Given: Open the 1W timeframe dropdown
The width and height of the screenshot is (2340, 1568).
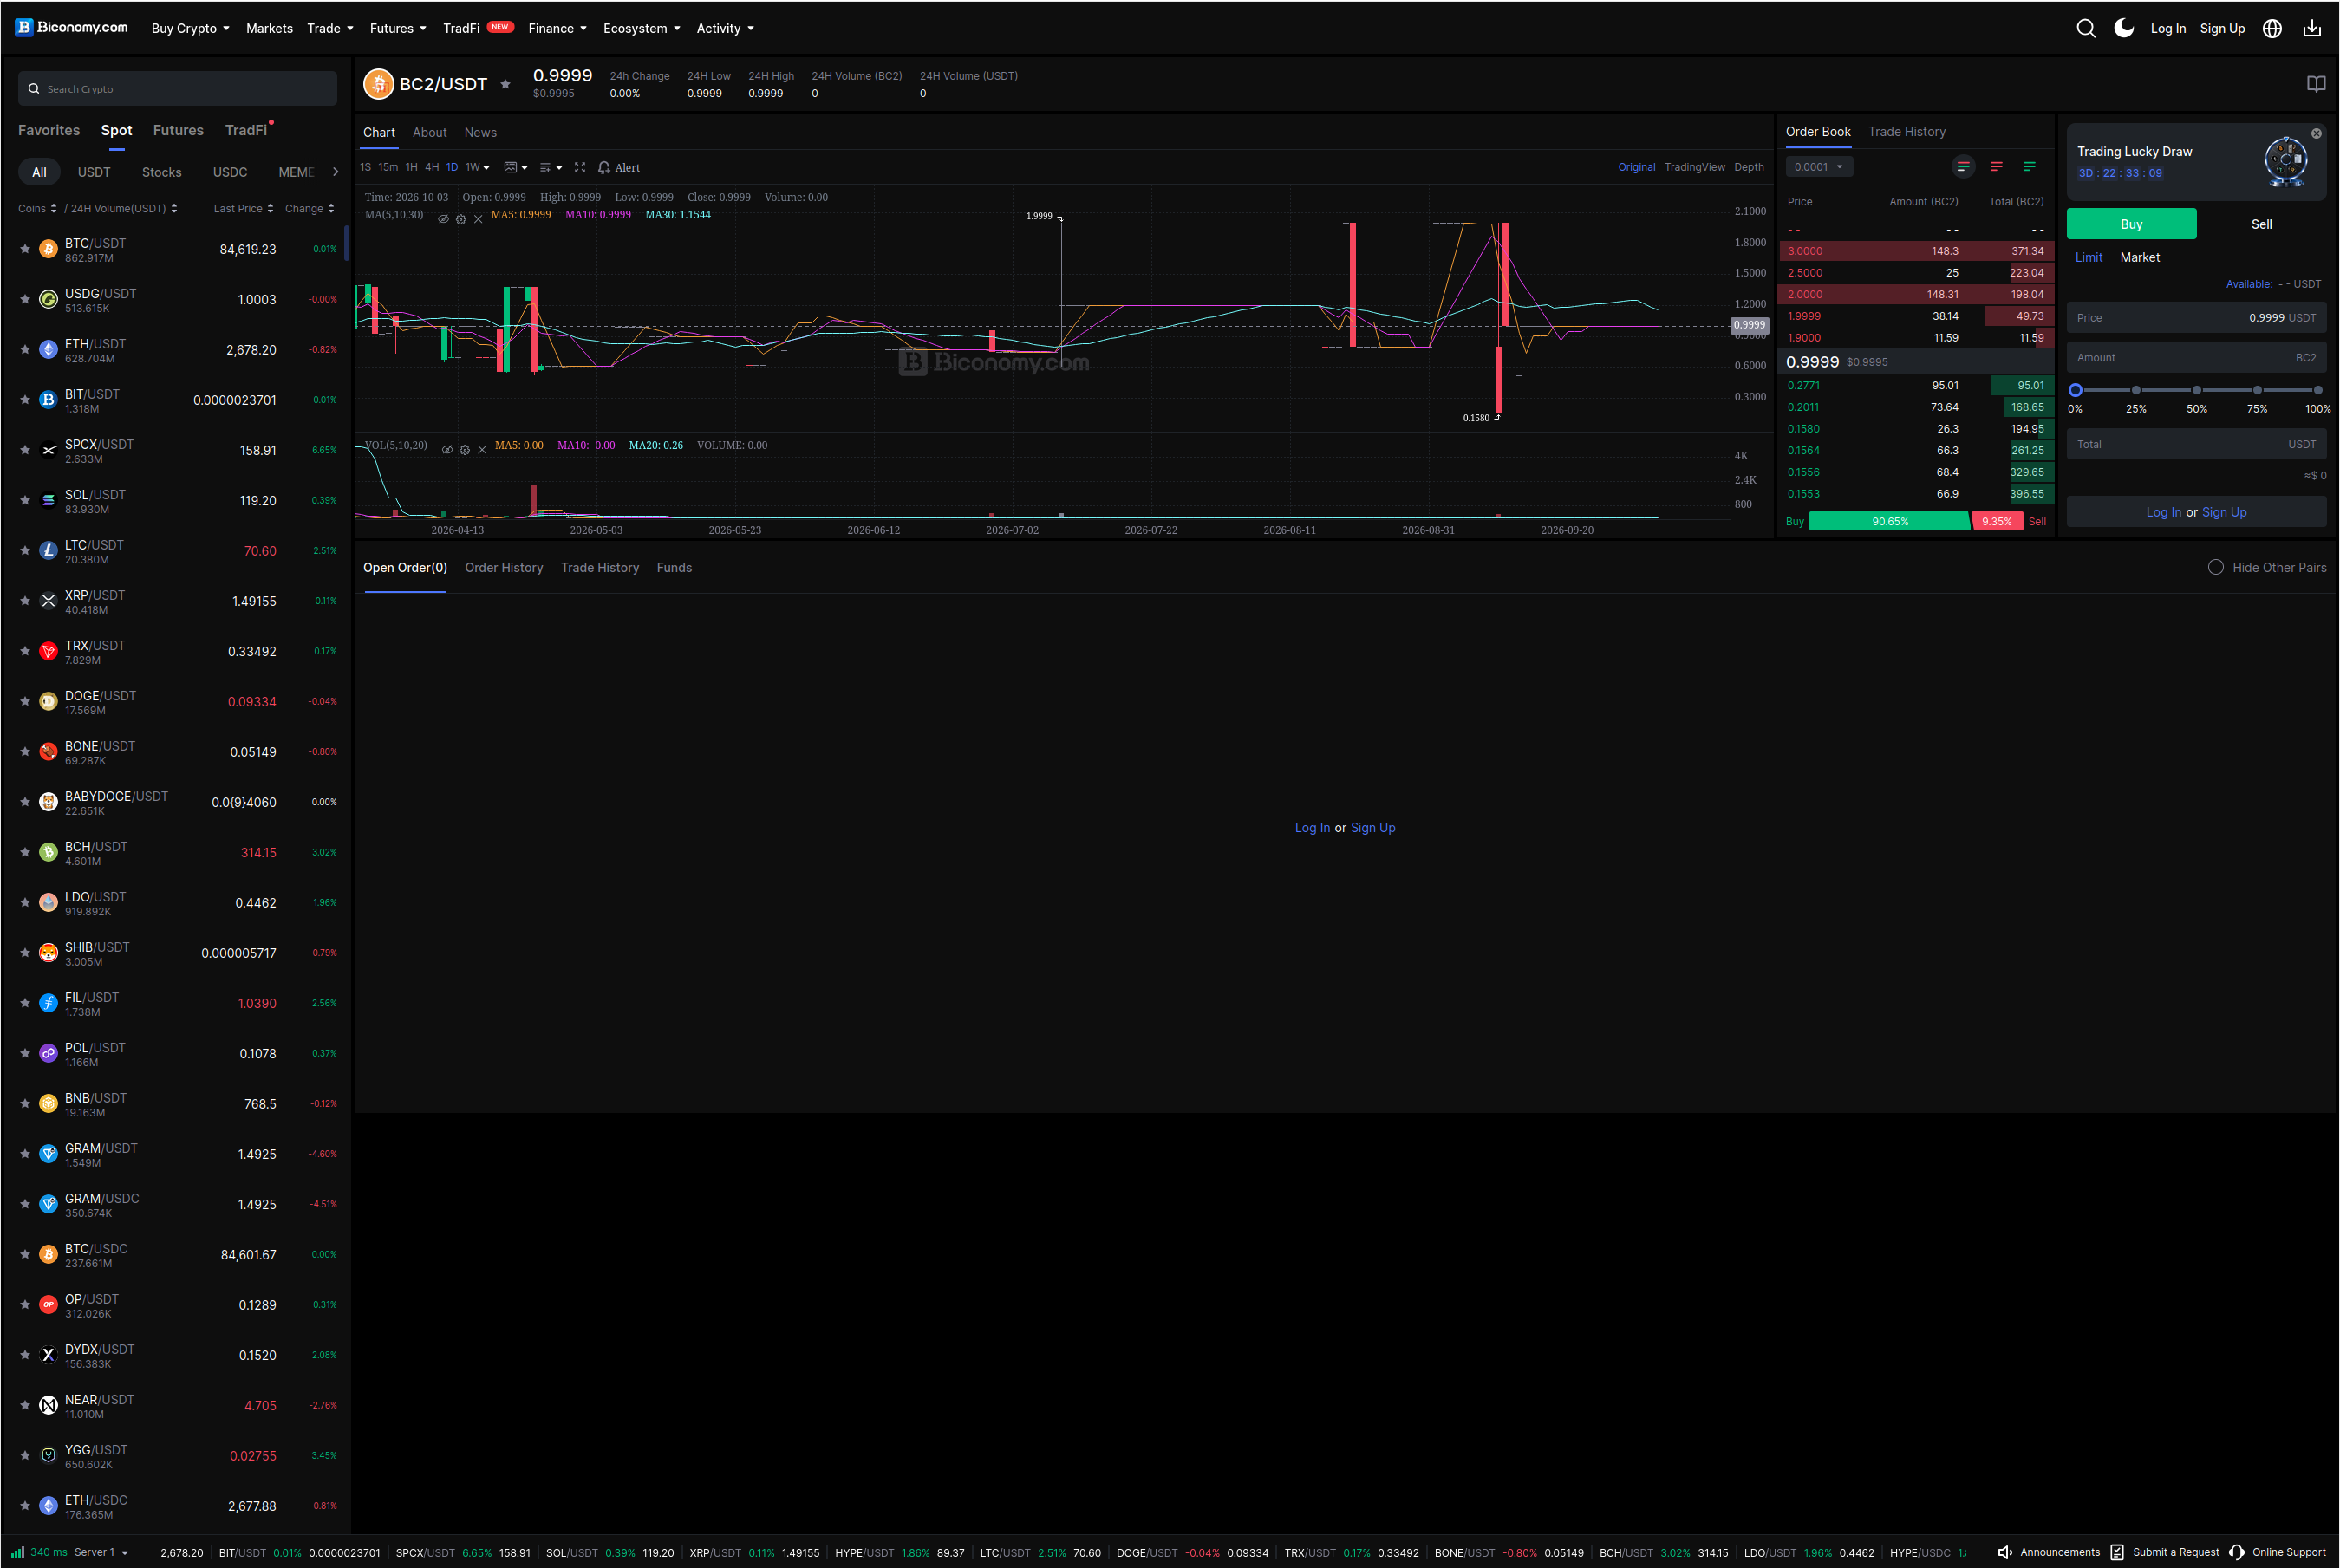Looking at the screenshot, I should (477, 167).
